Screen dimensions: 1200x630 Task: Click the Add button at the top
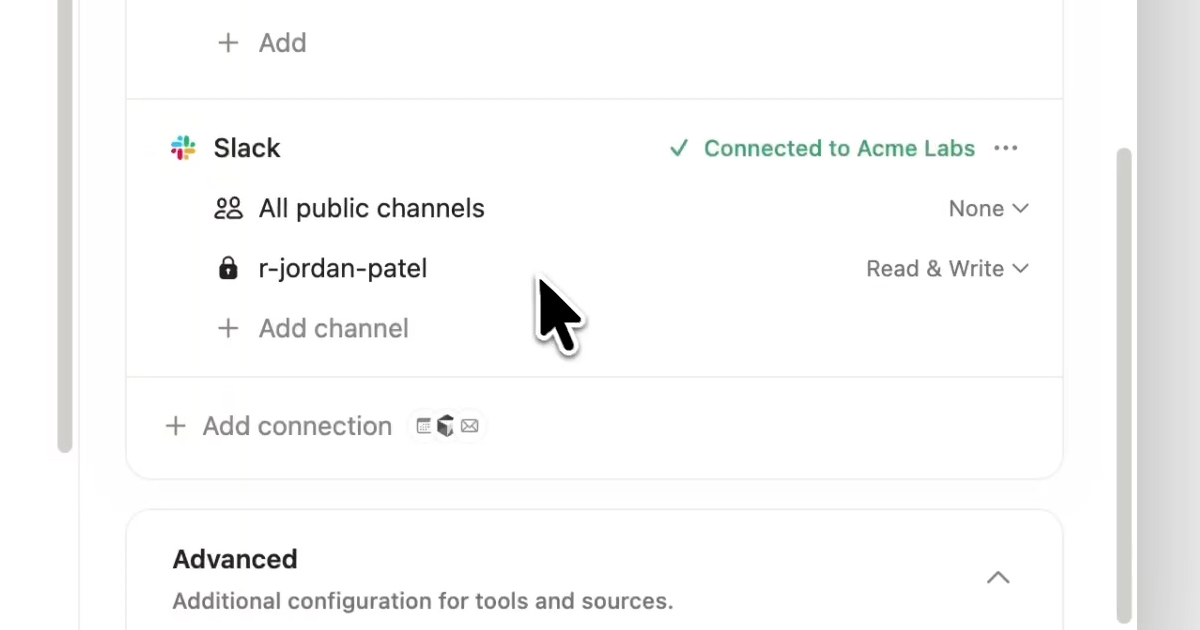point(282,43)
